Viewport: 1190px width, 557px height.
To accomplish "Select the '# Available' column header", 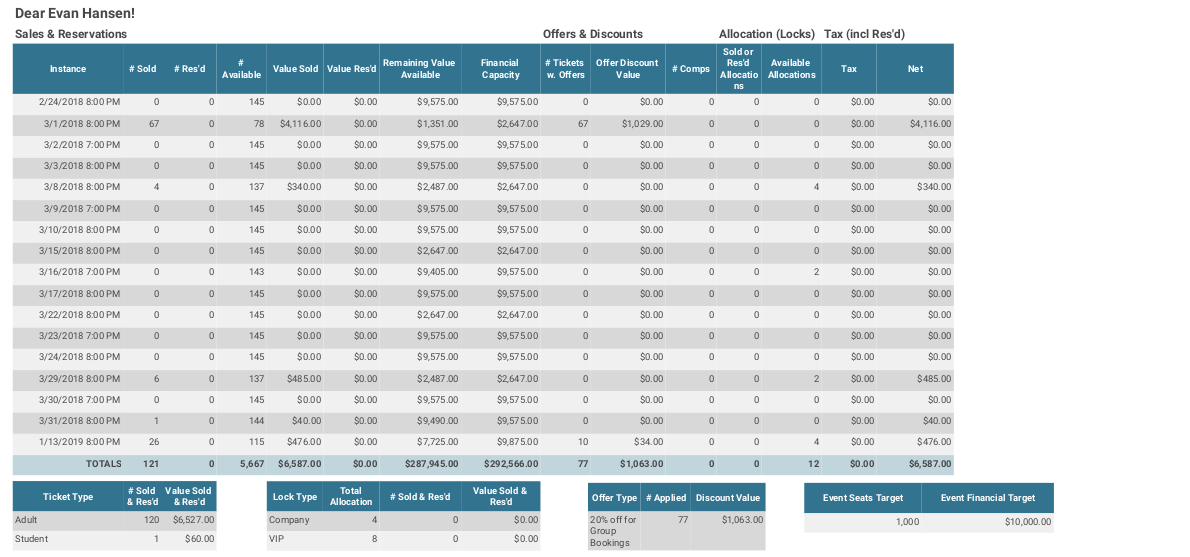I will coord(241,69).
